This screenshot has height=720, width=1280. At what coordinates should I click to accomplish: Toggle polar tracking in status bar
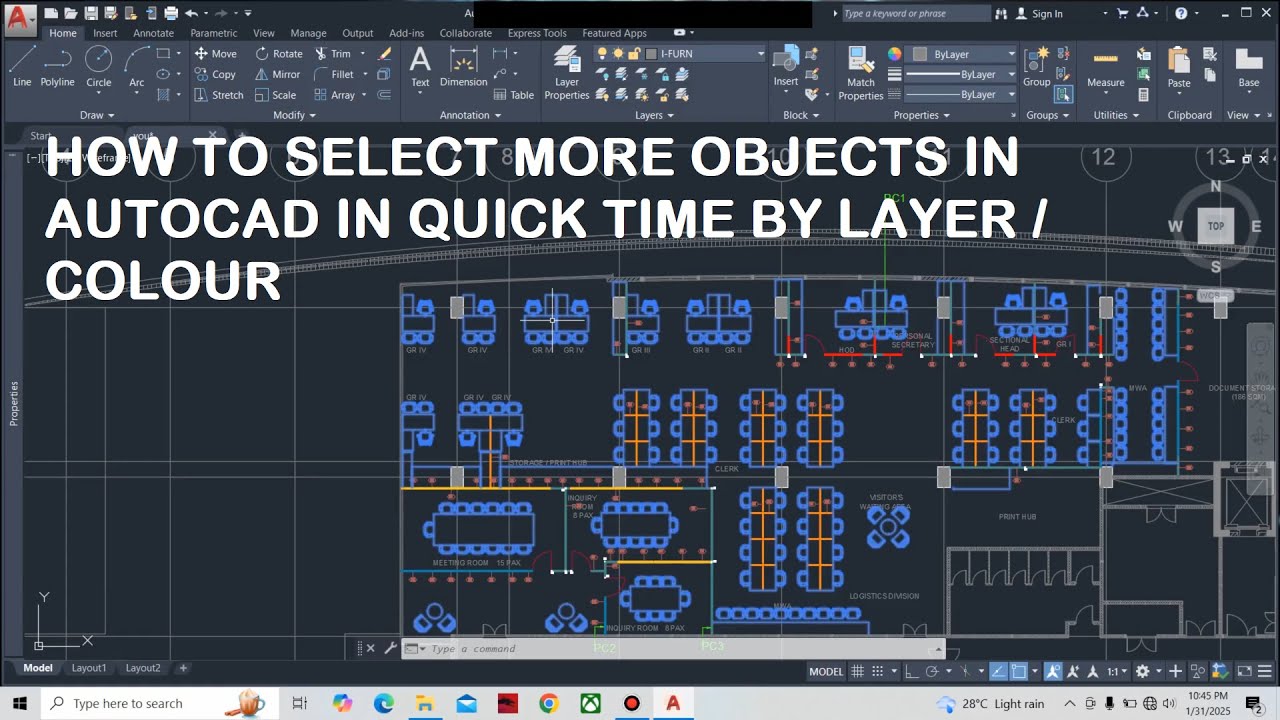pyautogui.click(x=933, y=671)
